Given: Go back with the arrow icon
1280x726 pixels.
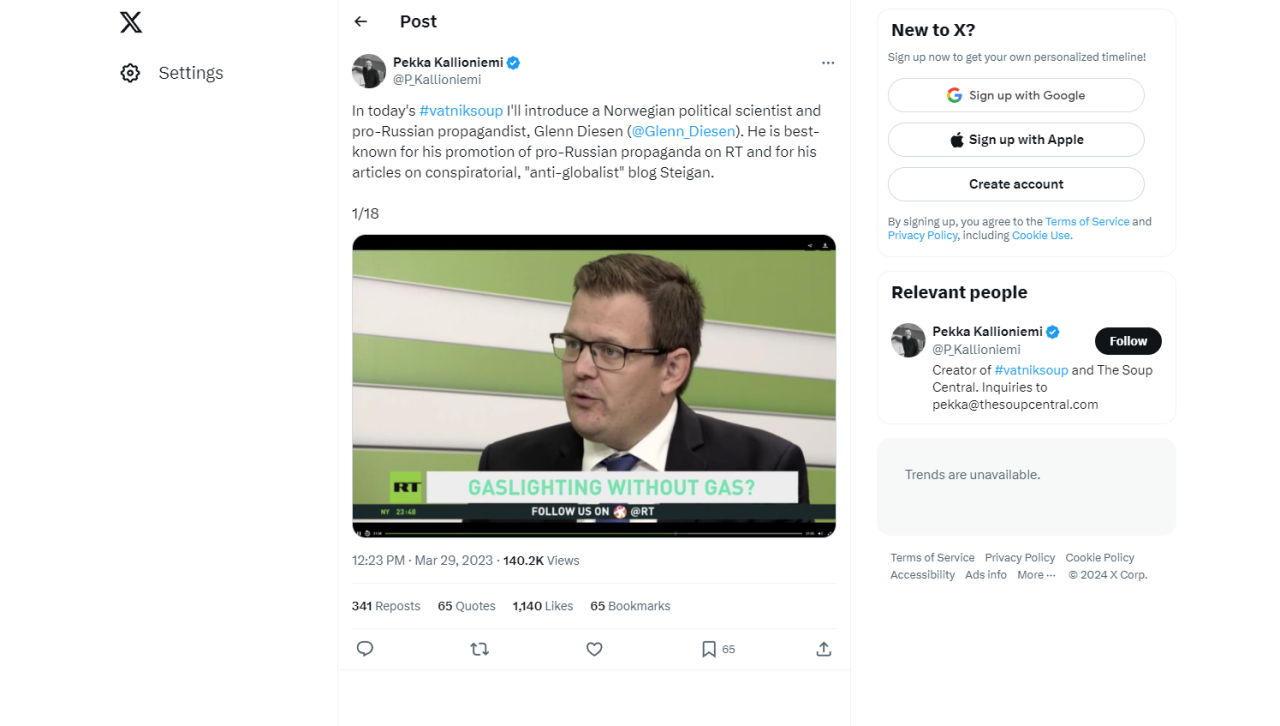Looking at the screenshot, I should click(361, 22).
